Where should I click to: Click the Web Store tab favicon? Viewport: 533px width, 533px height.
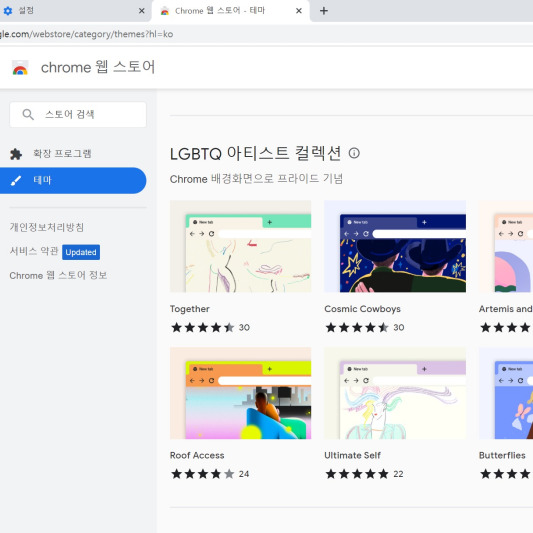[165, 11]
